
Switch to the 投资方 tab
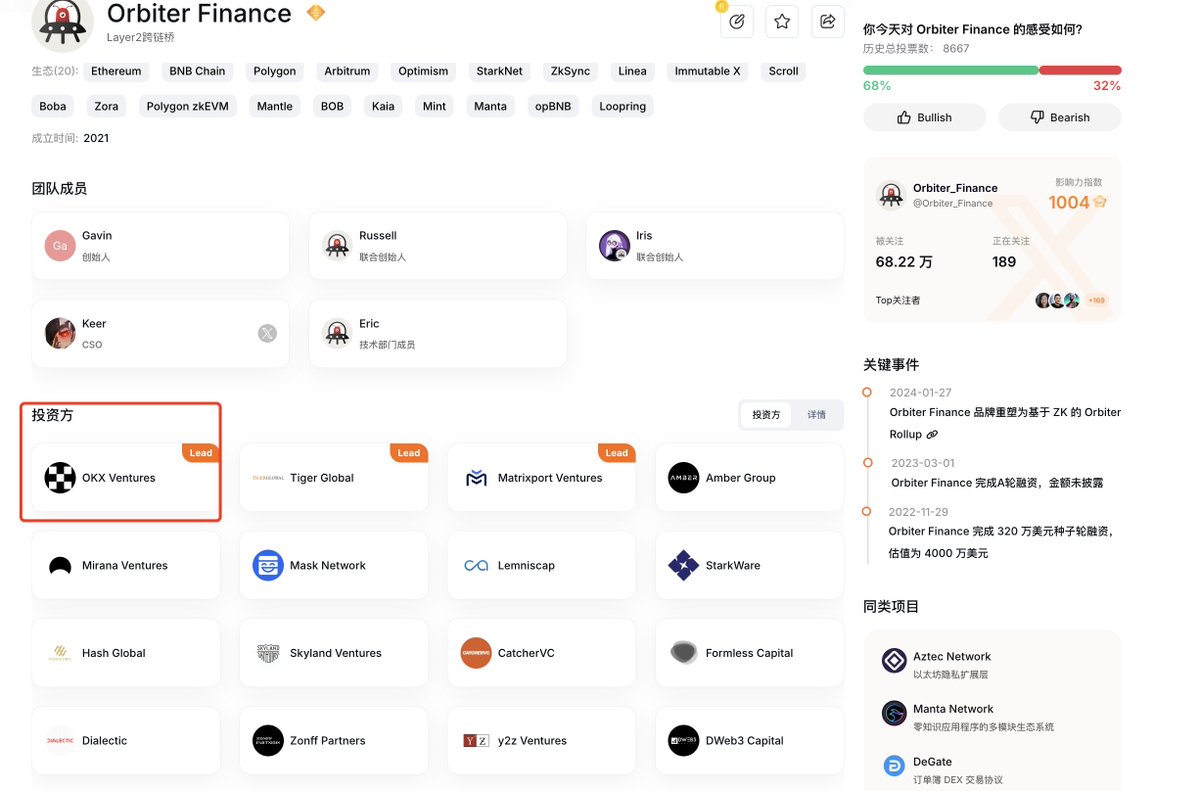point(766,415)
